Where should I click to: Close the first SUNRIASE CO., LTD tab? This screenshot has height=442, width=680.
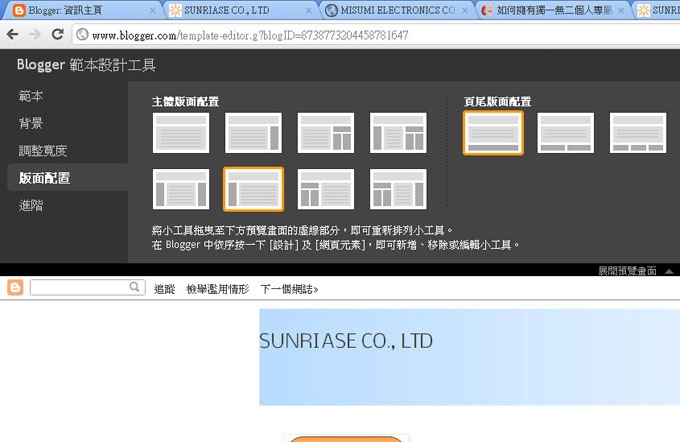tap(309, 11)
